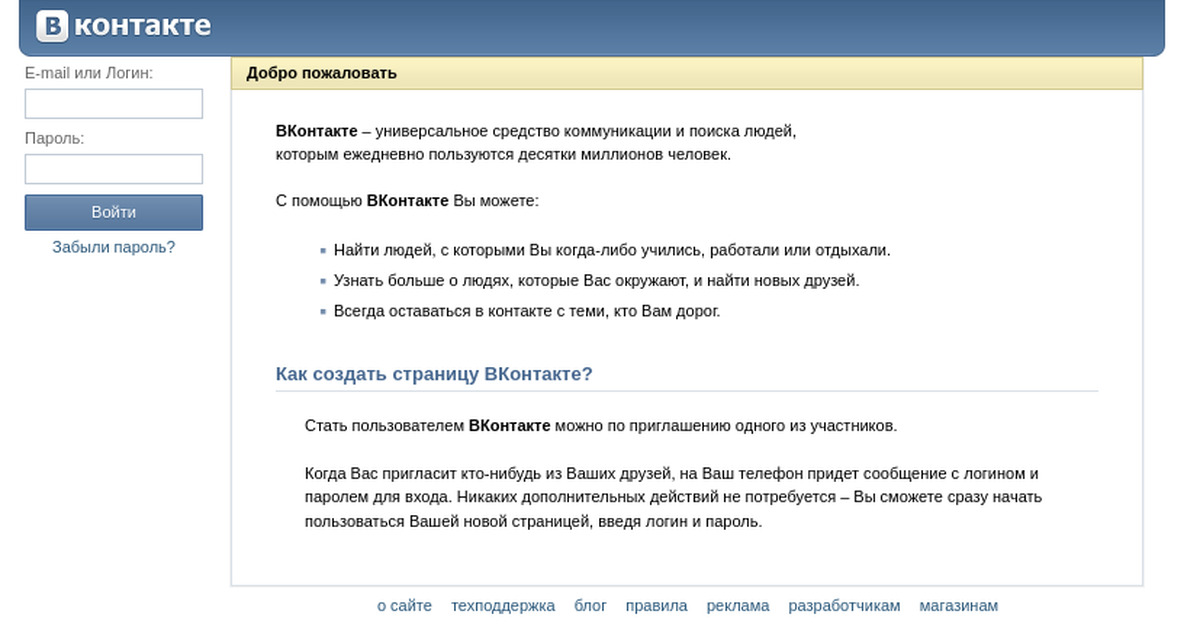Open the техподдержка footer link

point(503,606)
